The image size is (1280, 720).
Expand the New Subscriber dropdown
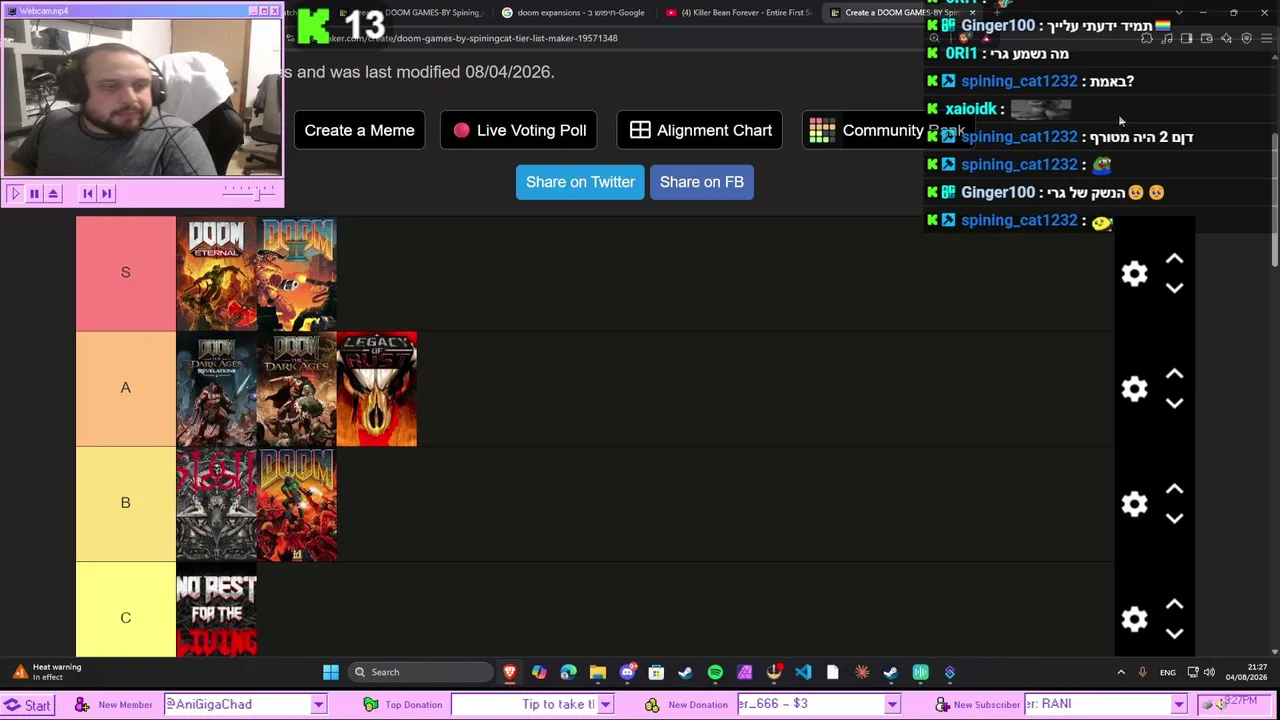[x=1179, y=705]
